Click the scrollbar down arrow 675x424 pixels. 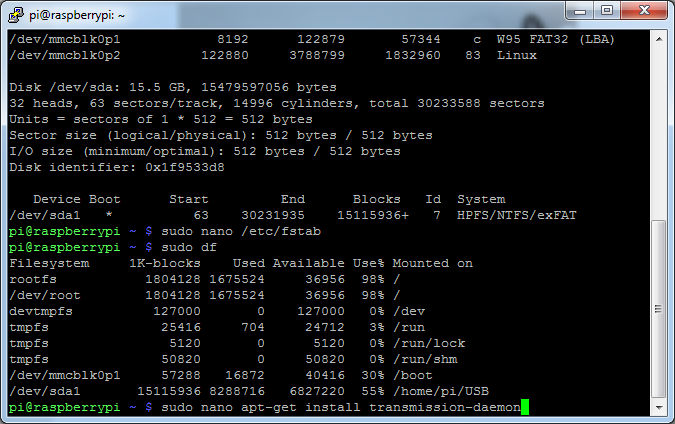click(x=658, y=408)
